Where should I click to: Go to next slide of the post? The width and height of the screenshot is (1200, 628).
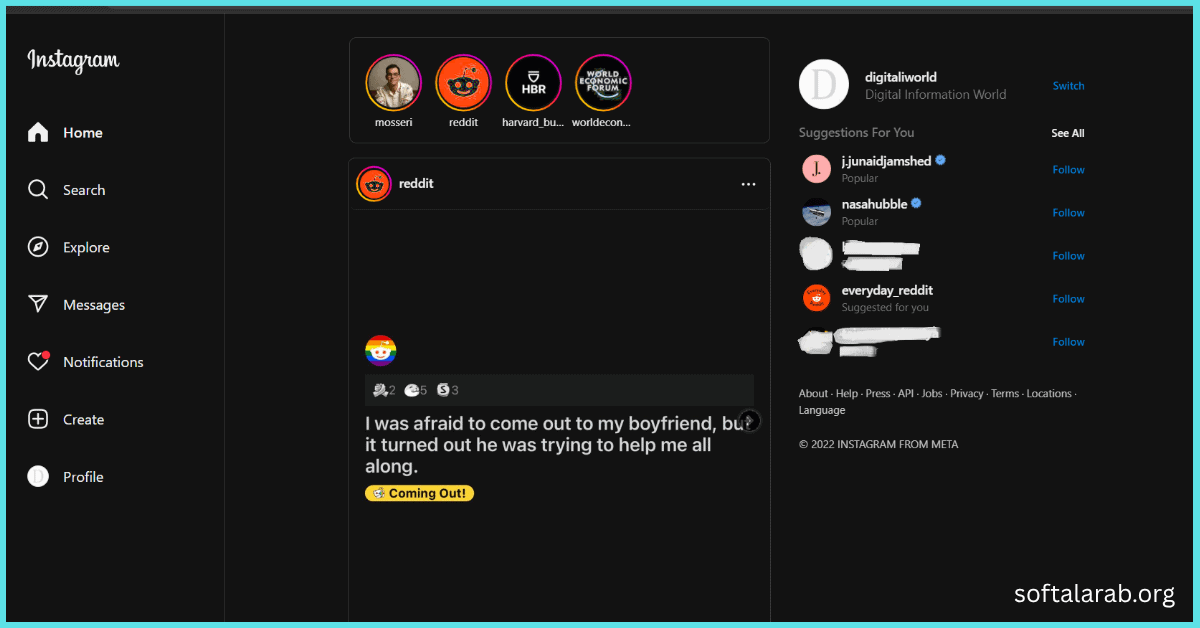point(749,421)
